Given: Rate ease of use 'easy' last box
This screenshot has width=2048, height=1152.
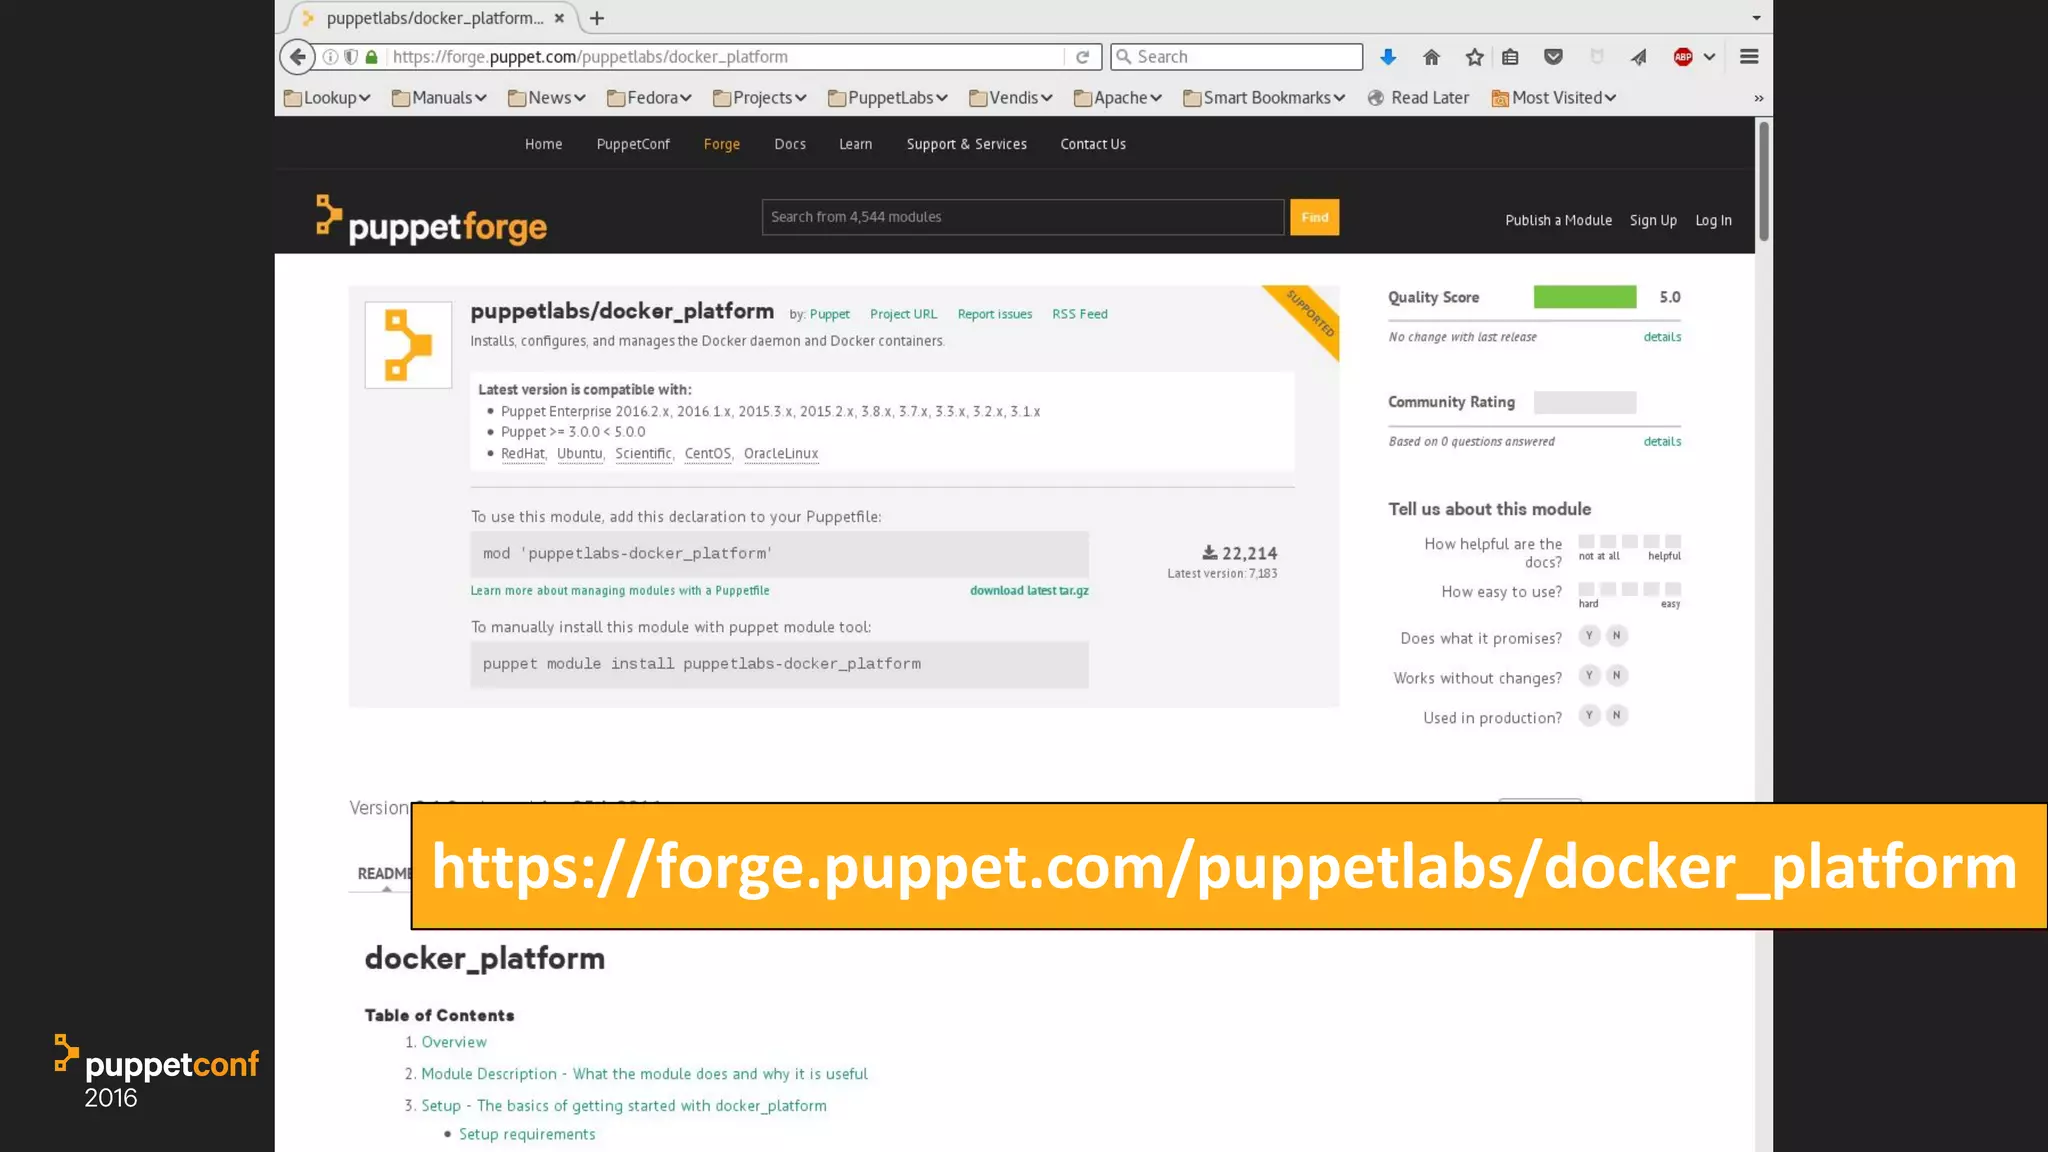Looking at the screenshot, I should coord(1673,589).
